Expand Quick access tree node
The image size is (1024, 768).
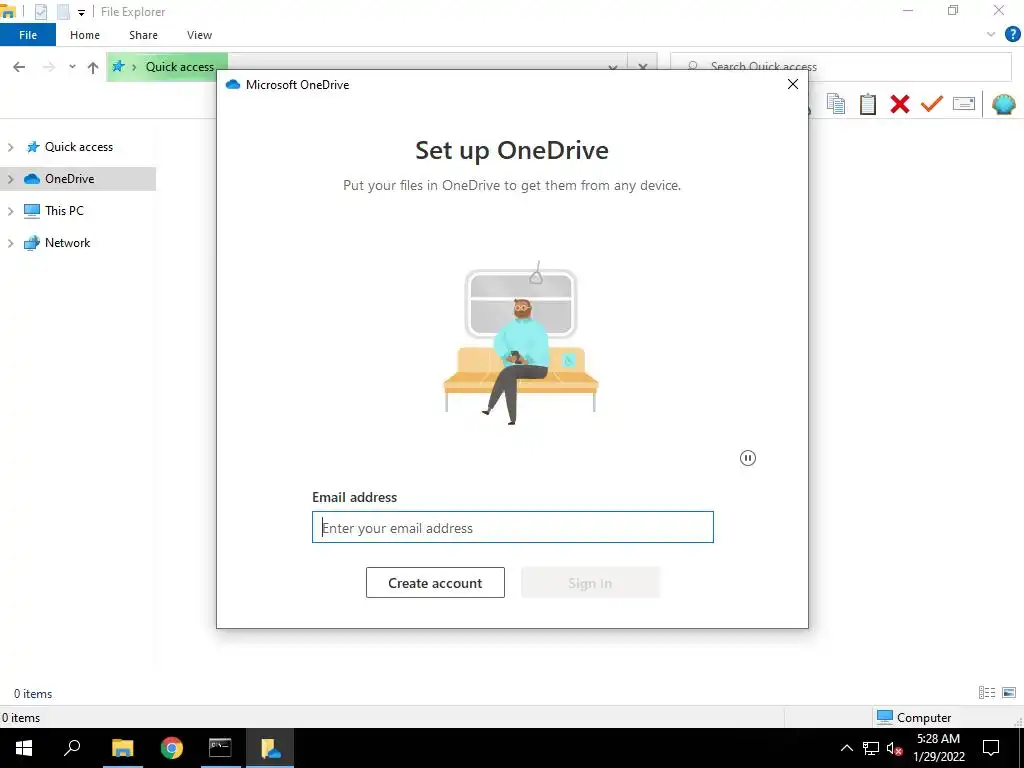point(10,147)
